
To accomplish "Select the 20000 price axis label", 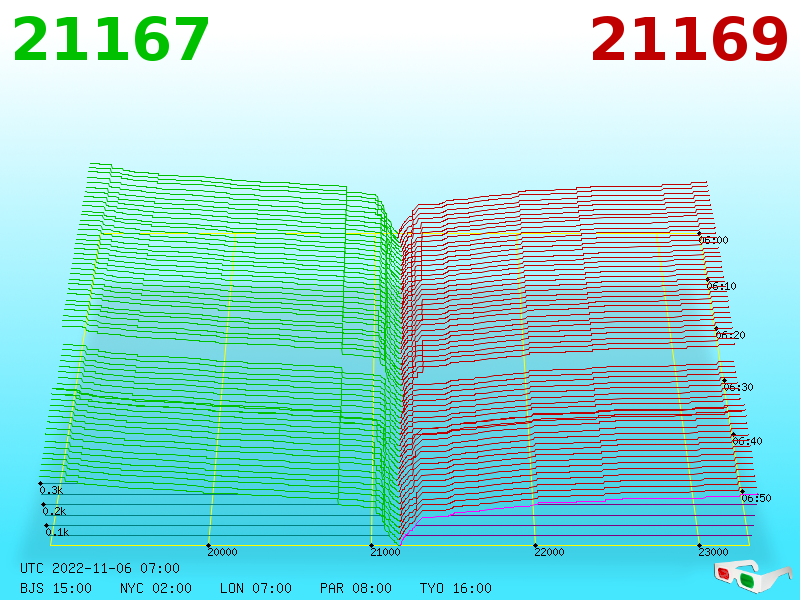I will (x=222, y=552).
